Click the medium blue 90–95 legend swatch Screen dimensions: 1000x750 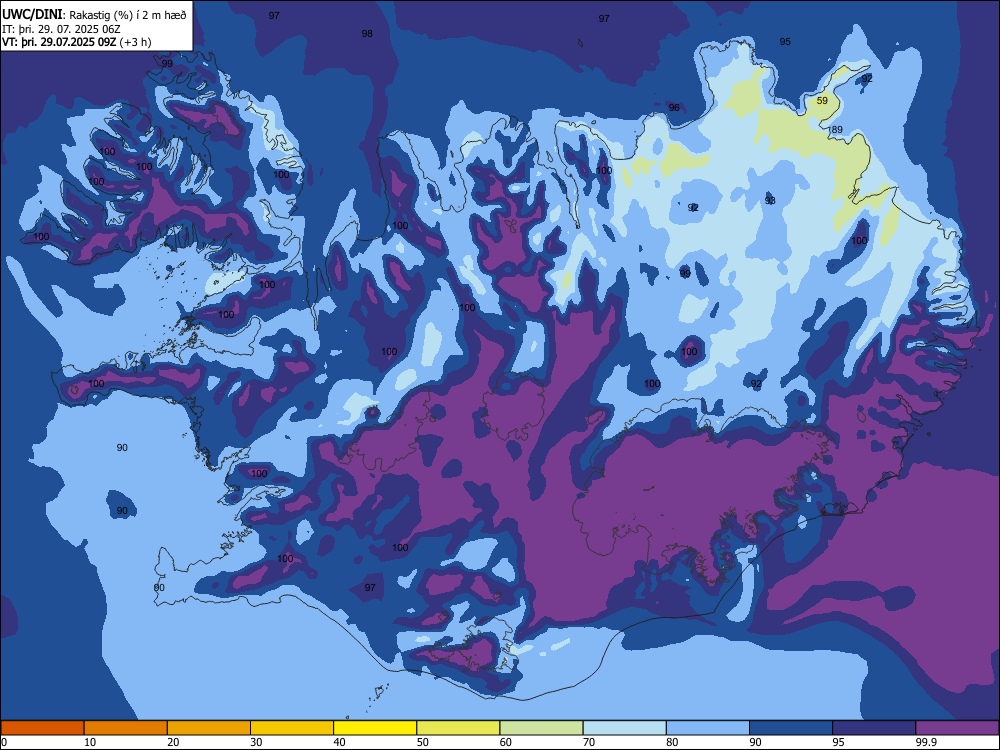[x=791, y=728]
